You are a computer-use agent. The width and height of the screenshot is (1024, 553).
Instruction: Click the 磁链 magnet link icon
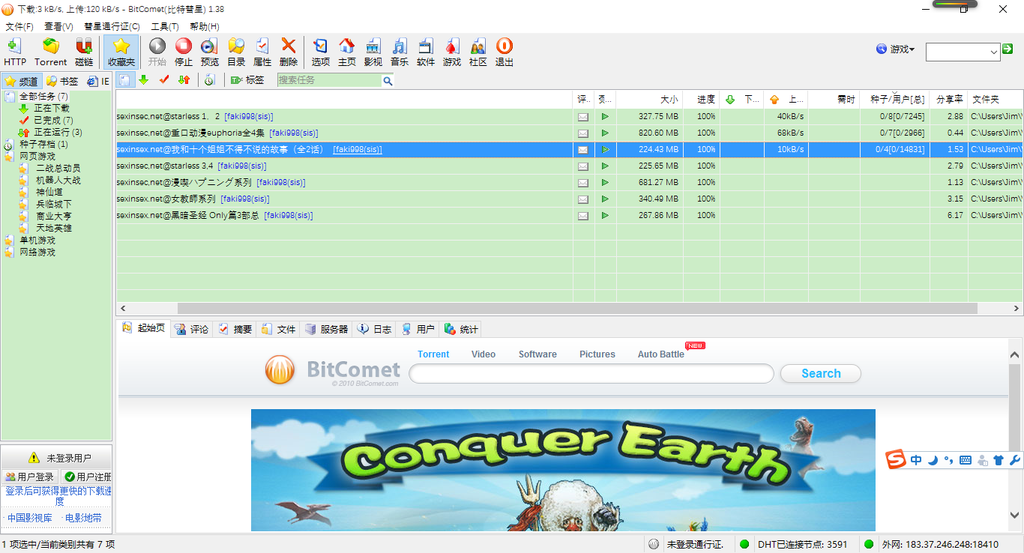[84, 52]
